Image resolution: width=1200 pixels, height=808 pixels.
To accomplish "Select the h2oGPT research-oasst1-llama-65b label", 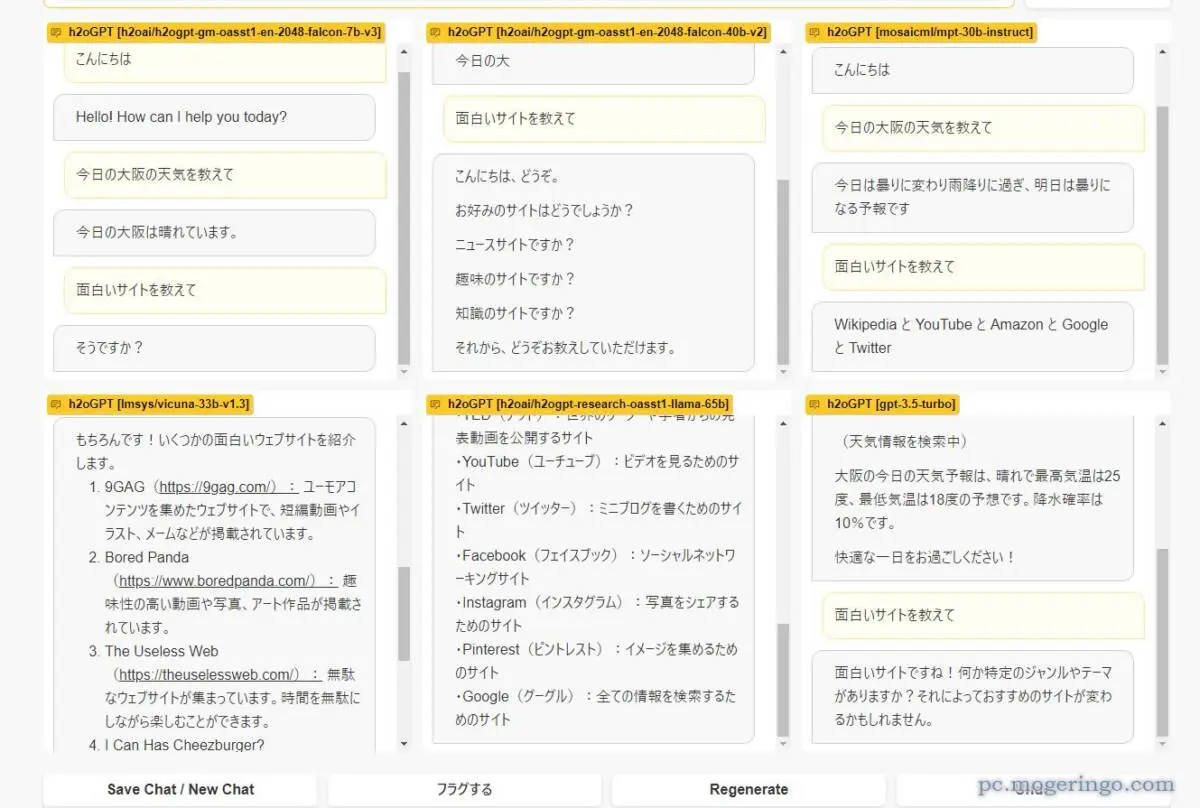I will 579,404.
